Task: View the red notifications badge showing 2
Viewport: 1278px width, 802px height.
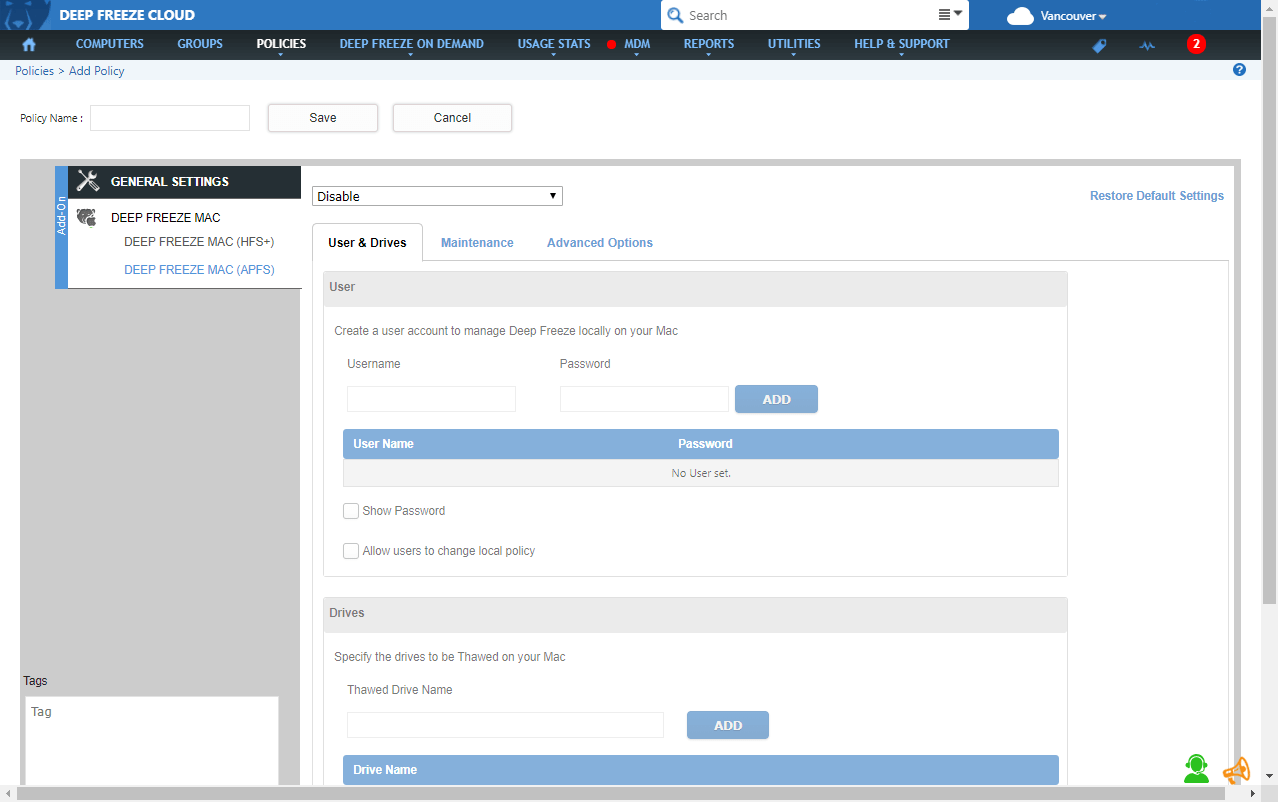Action: click(x=1196, y=44)
